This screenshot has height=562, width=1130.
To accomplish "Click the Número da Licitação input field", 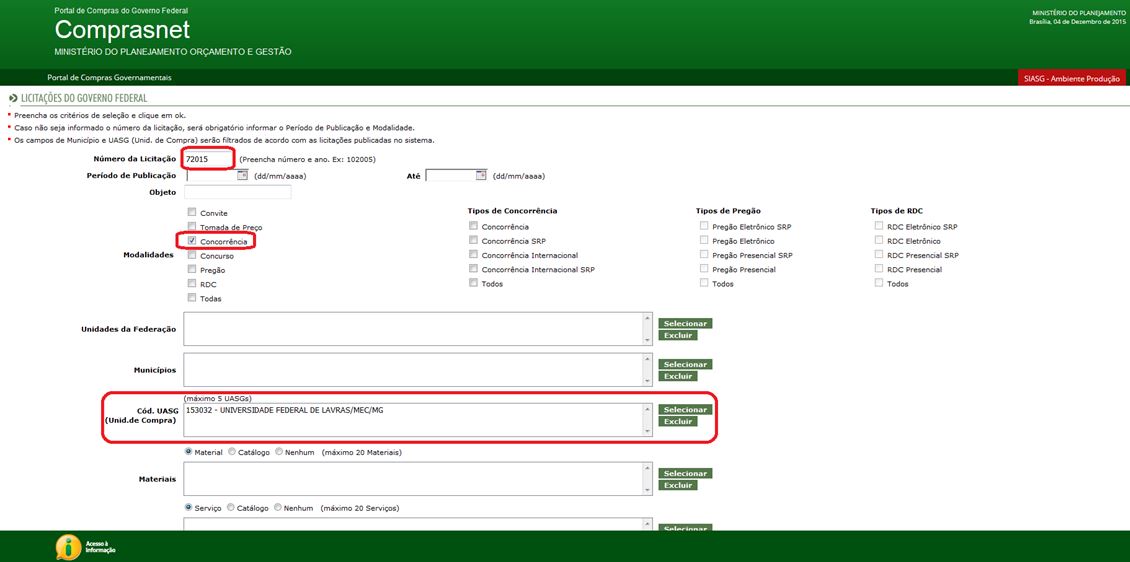I will coord(208,159).
